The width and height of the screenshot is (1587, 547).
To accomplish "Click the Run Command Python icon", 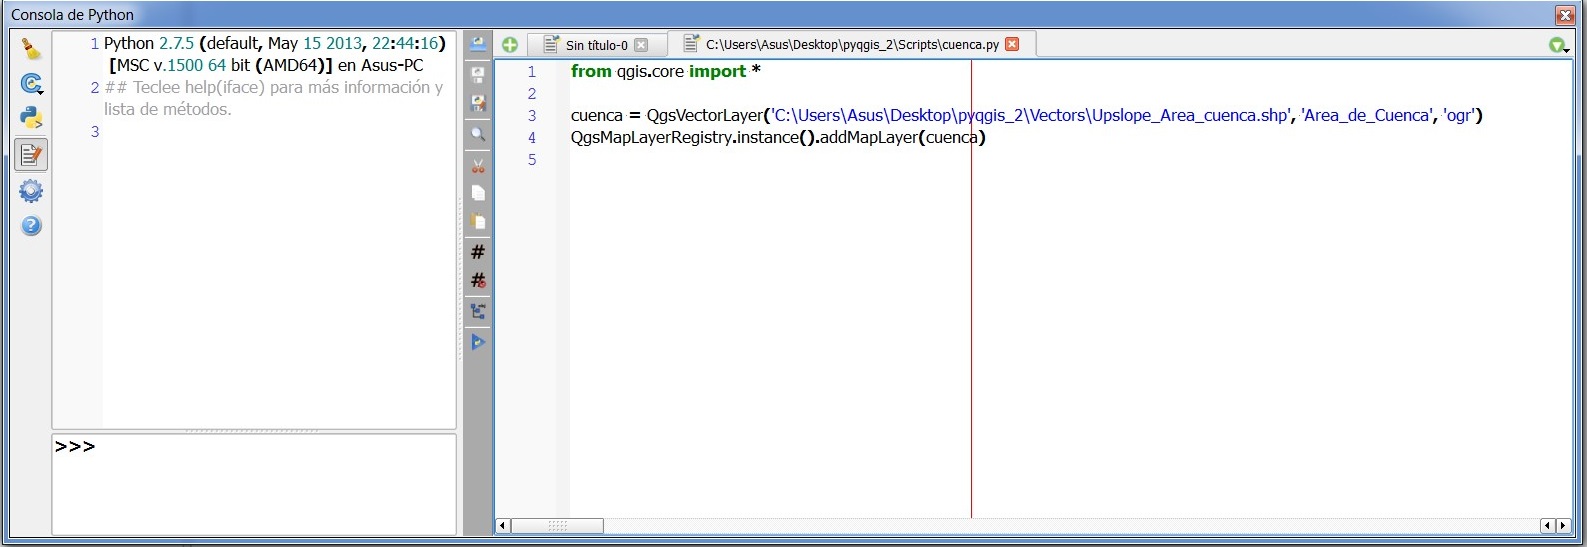I will (31, 118).
